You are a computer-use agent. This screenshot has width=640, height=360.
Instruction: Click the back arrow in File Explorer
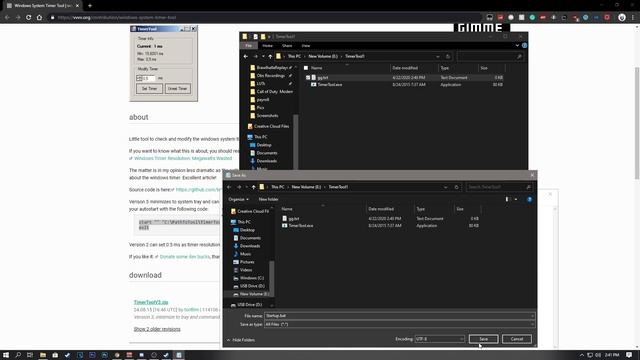point(246,56)
